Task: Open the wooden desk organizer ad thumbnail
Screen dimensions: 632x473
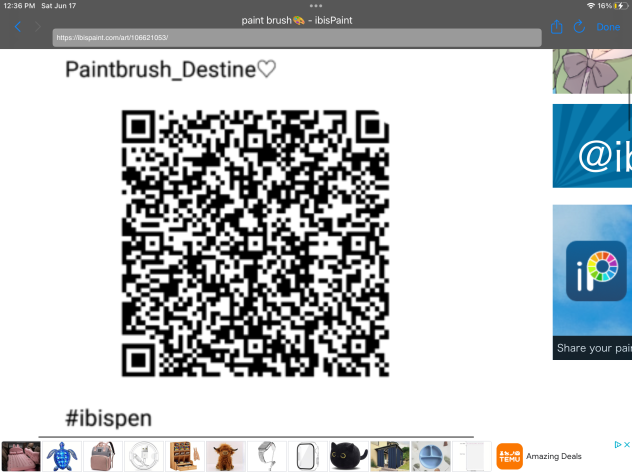Action: pos(185,456)
